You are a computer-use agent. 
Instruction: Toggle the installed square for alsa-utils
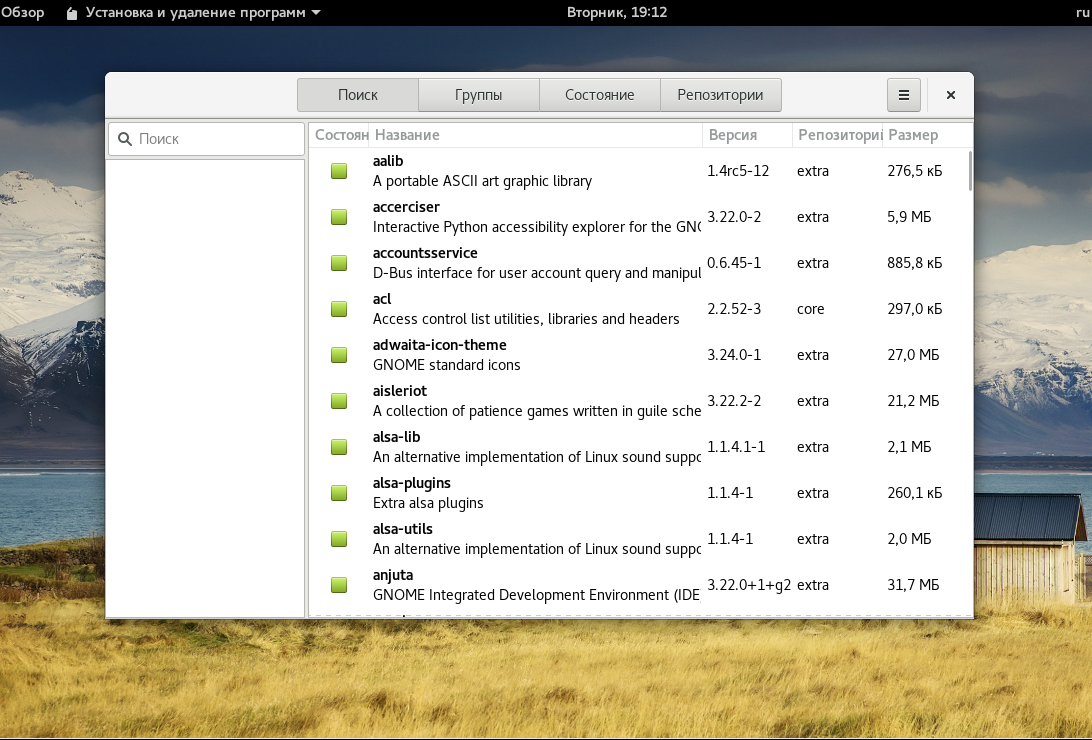click(x=338, y=538)
